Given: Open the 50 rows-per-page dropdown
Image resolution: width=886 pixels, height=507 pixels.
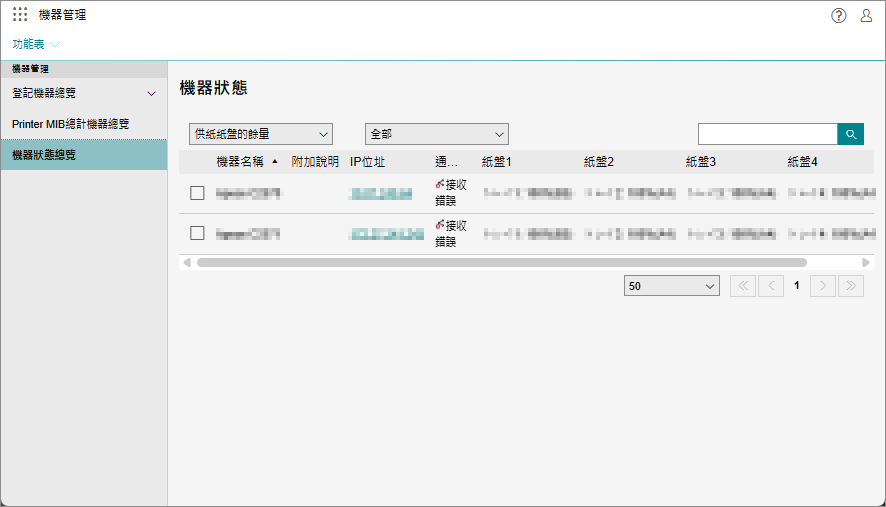Looking at the screenshot, I should coord(671,286).
